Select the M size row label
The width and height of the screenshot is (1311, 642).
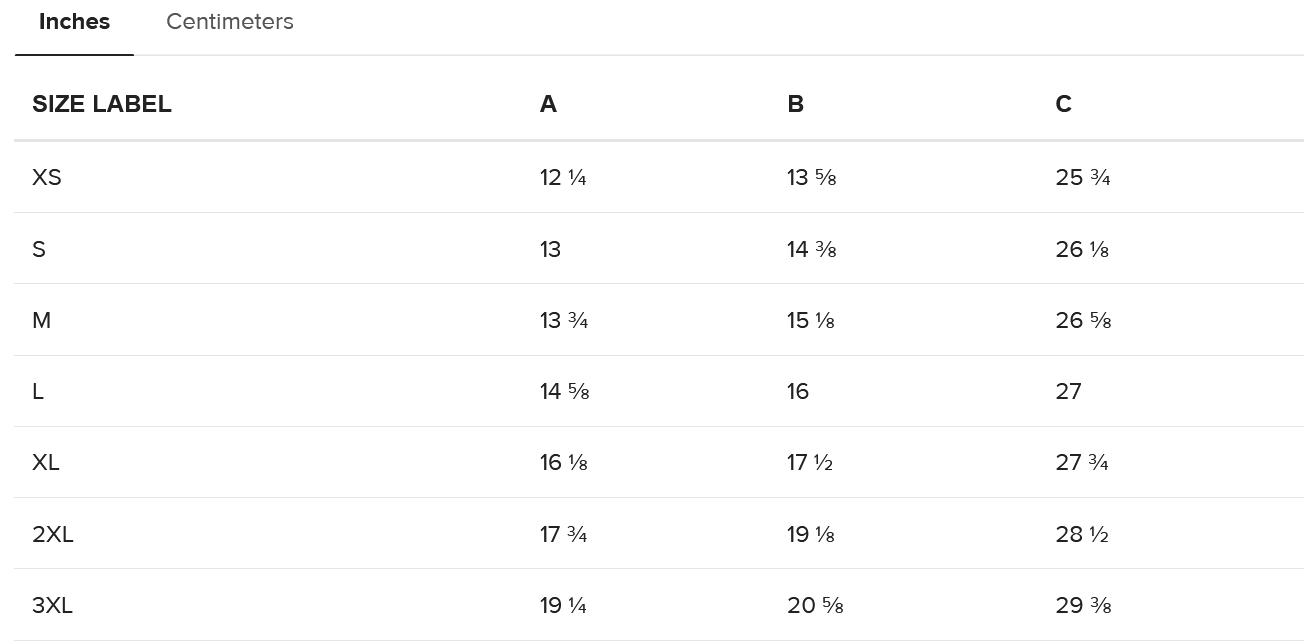(x=42, y=320)
